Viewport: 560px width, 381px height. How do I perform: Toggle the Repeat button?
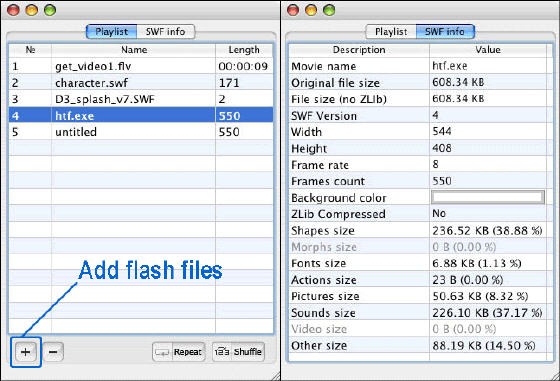(179, 352)
